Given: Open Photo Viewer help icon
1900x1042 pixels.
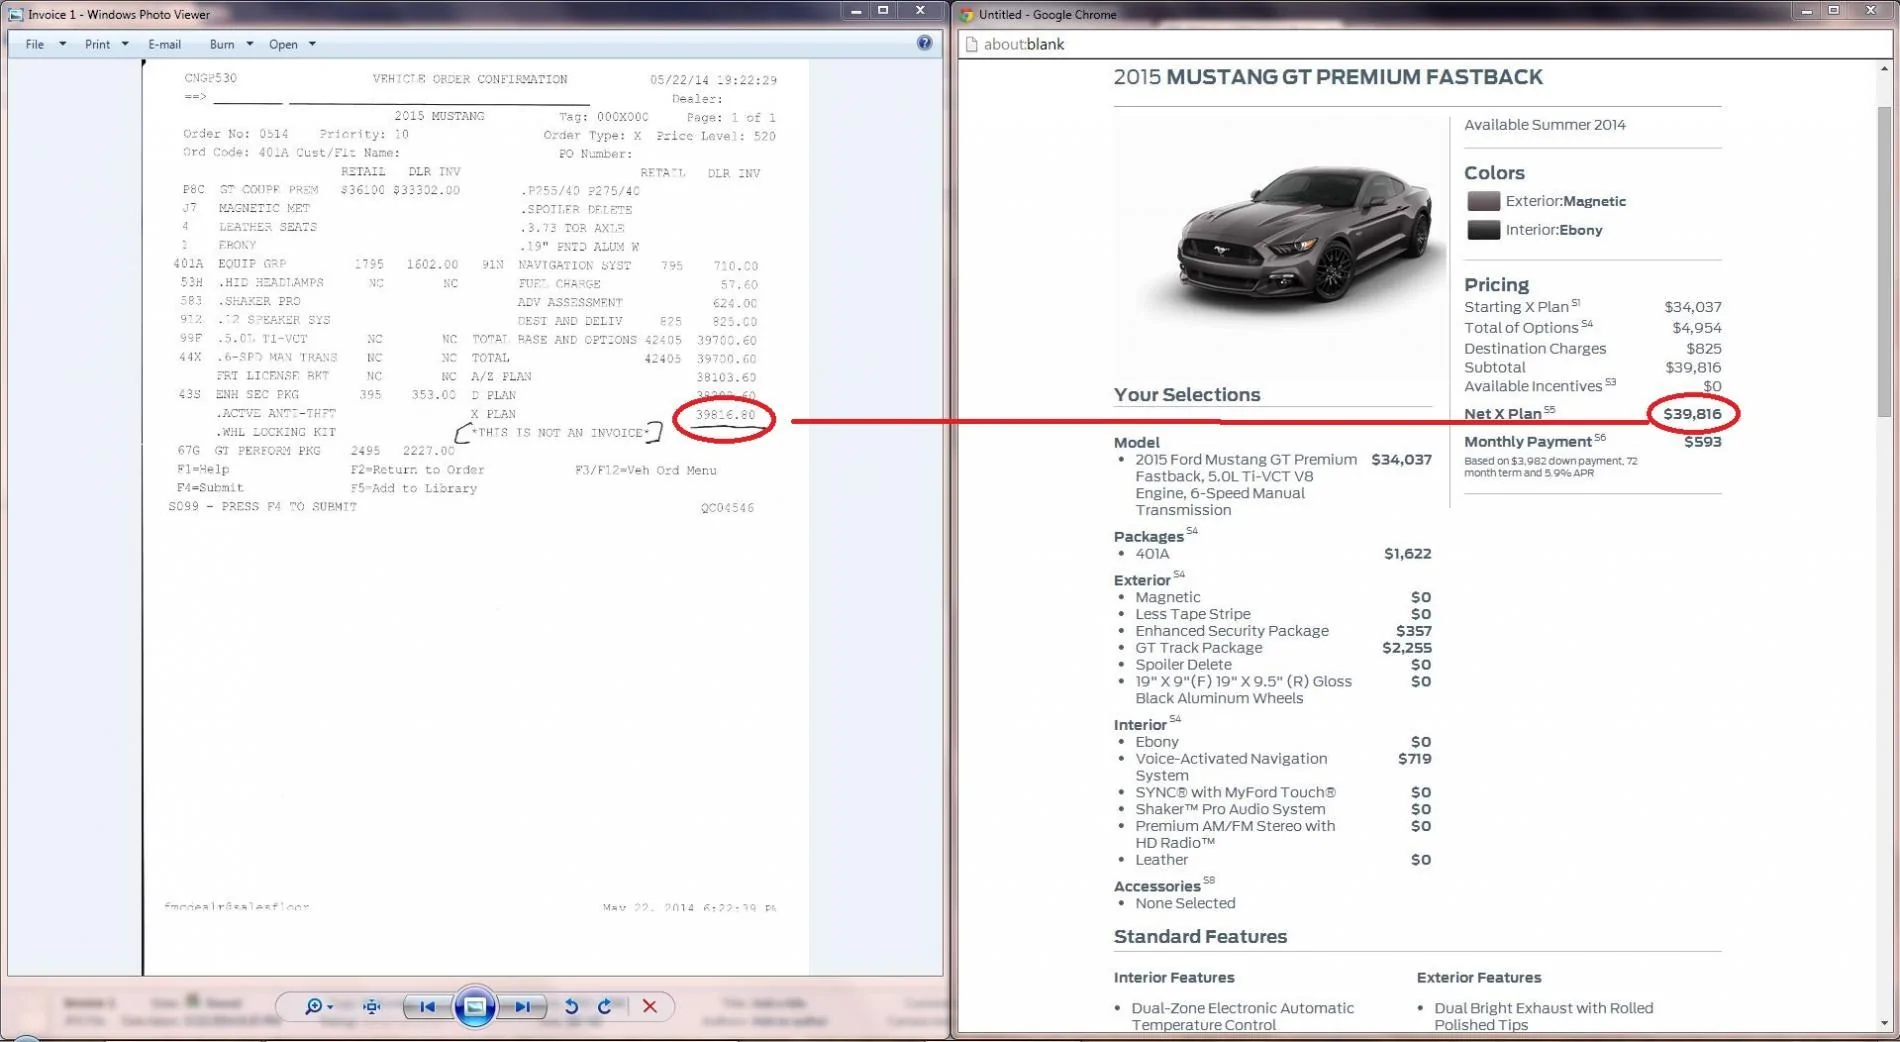Looking at the screenshot, I should [x=924, y=43].
